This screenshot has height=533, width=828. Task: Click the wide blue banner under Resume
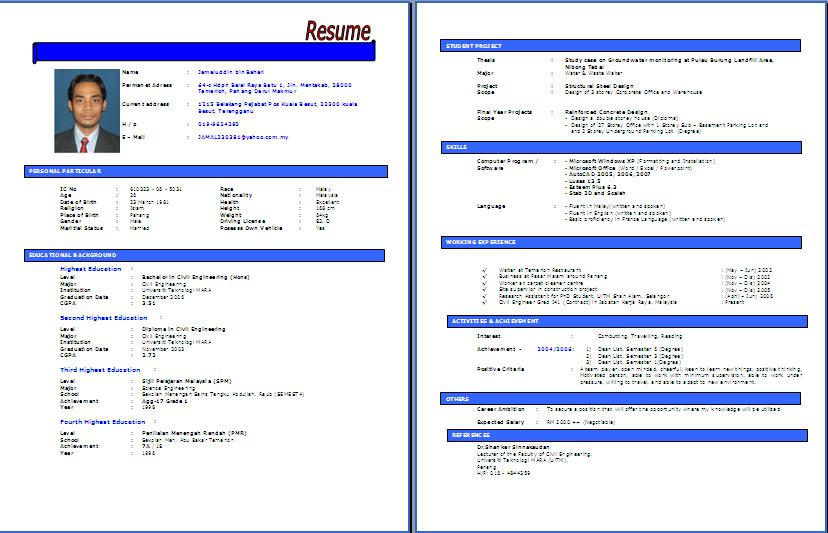point(204,52)
